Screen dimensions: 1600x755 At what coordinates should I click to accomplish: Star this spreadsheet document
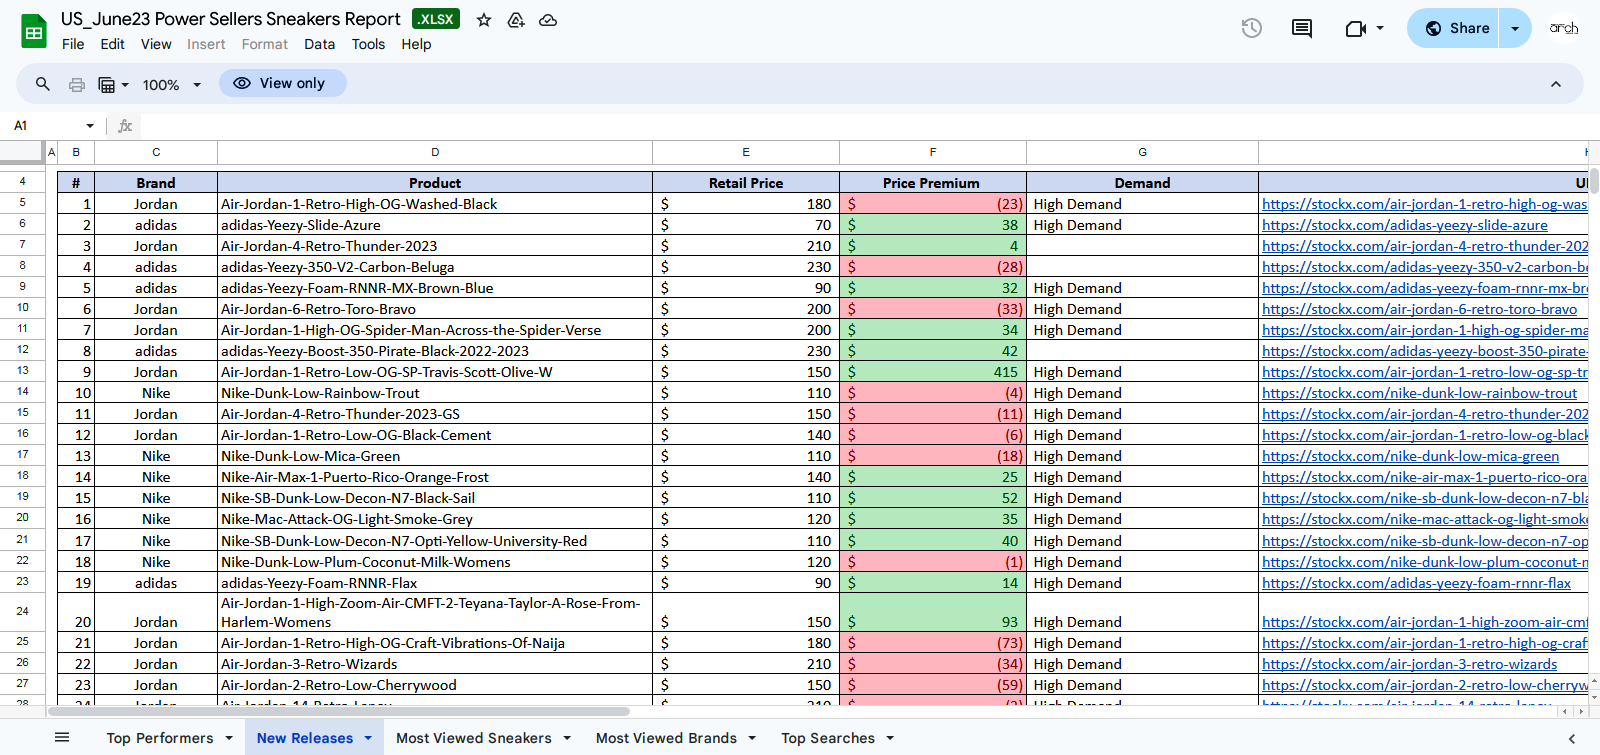point(484,20)
